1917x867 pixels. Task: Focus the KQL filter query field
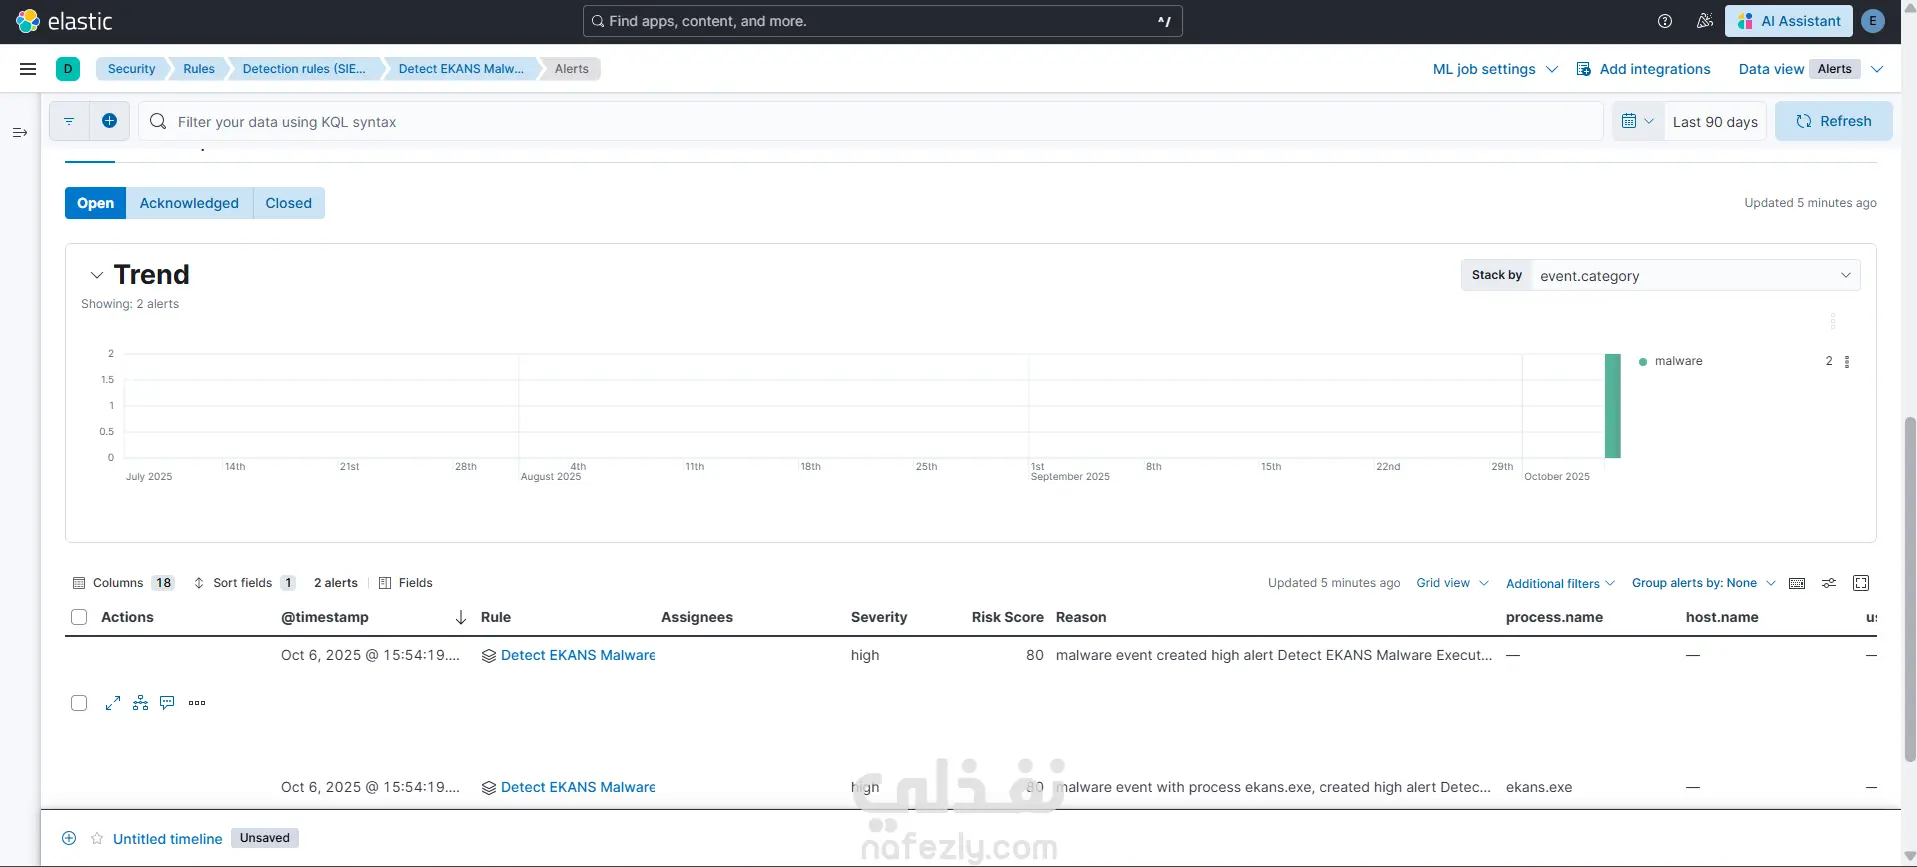[870, 121]
